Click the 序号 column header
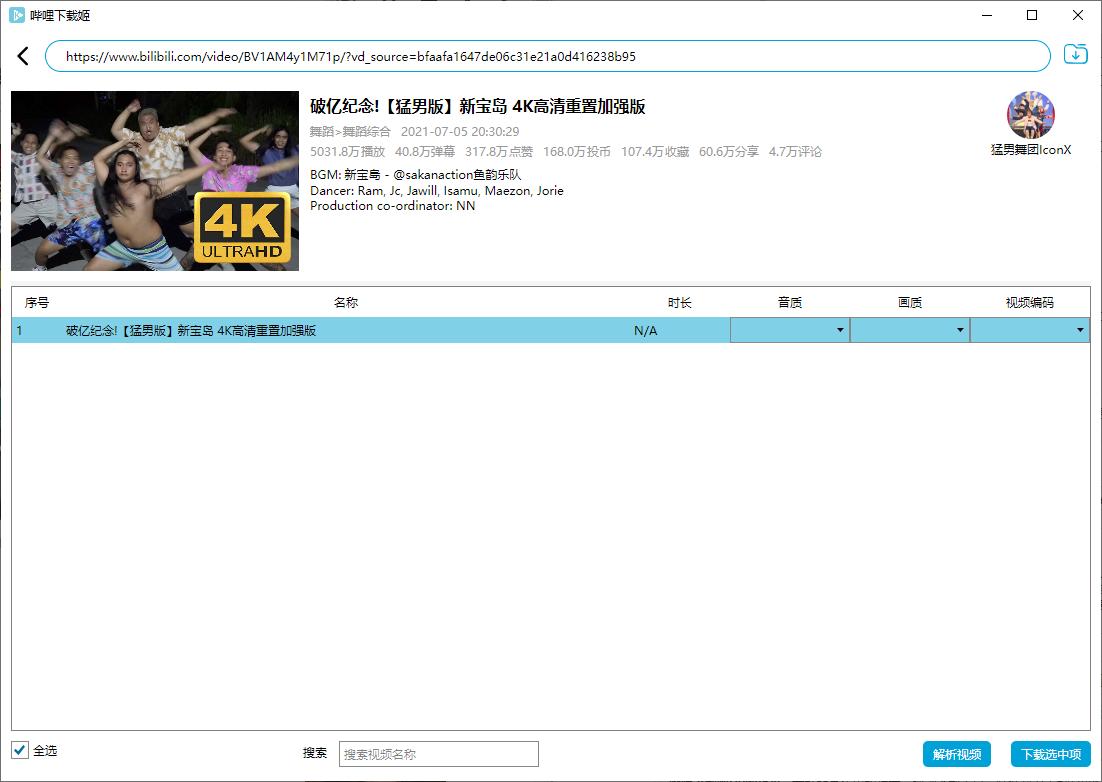The image size is (1102, 782). [37, 302]
